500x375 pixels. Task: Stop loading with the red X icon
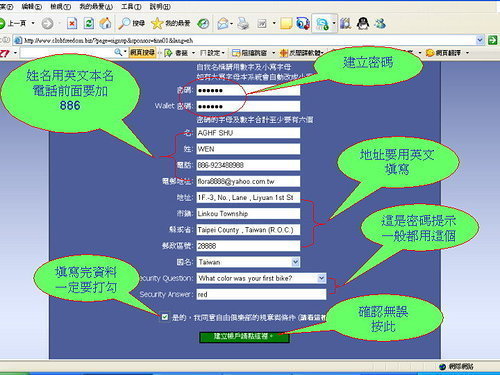tap(72, 23)
